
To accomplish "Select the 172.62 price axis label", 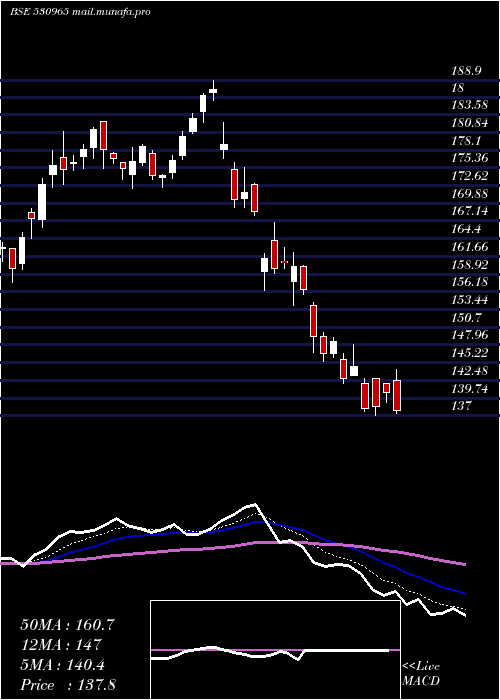I will tap(470, 176).
